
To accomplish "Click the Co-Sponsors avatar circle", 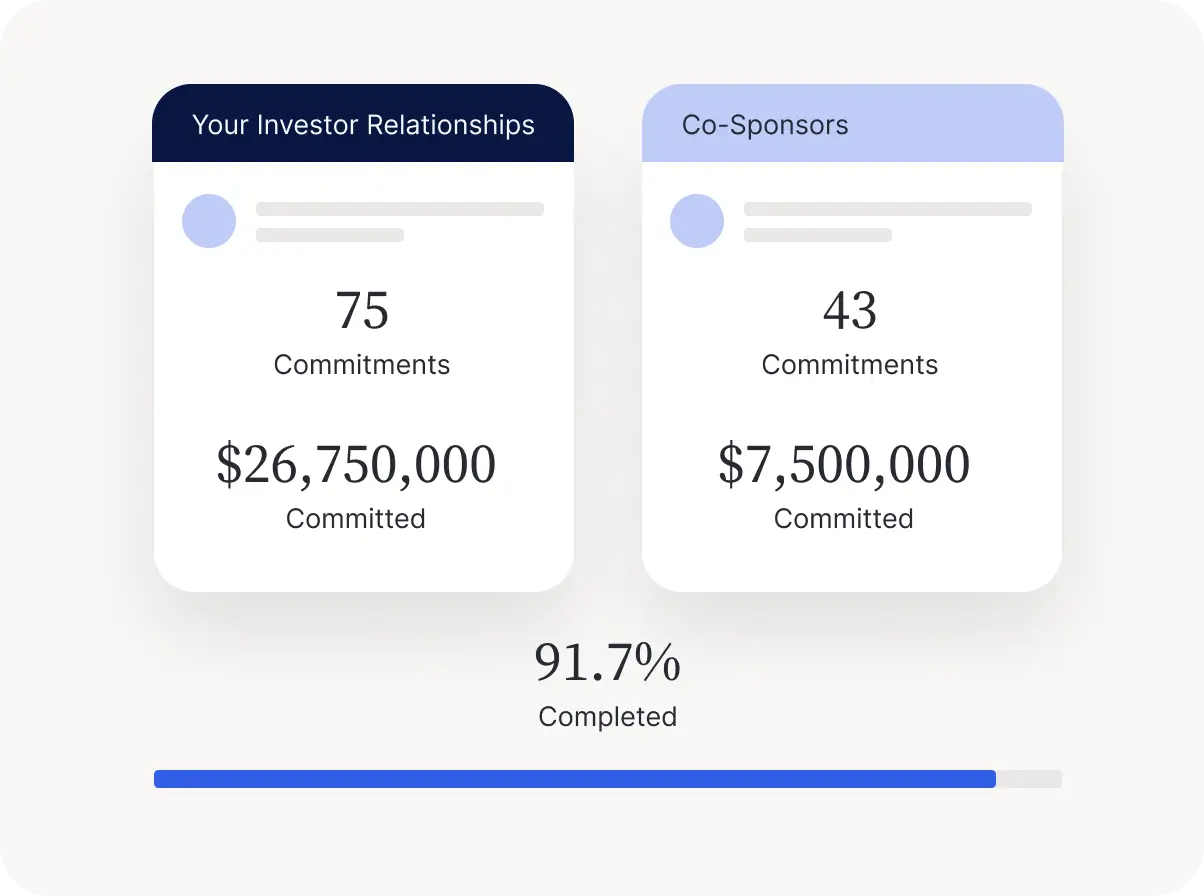I will pyautogui.click(x=697, y=221).
